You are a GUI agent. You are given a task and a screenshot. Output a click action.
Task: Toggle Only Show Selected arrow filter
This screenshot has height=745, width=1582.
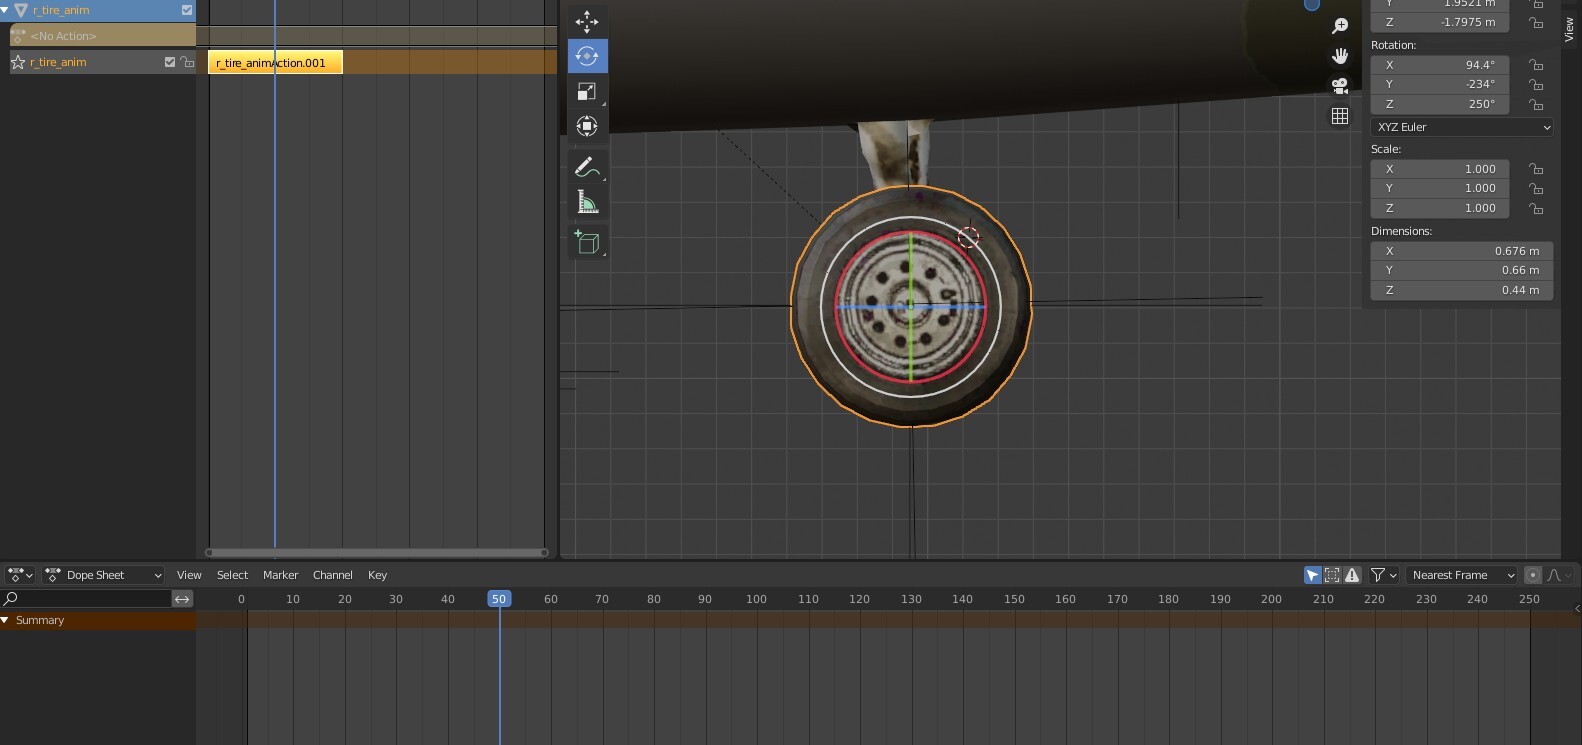point(1313,575)
